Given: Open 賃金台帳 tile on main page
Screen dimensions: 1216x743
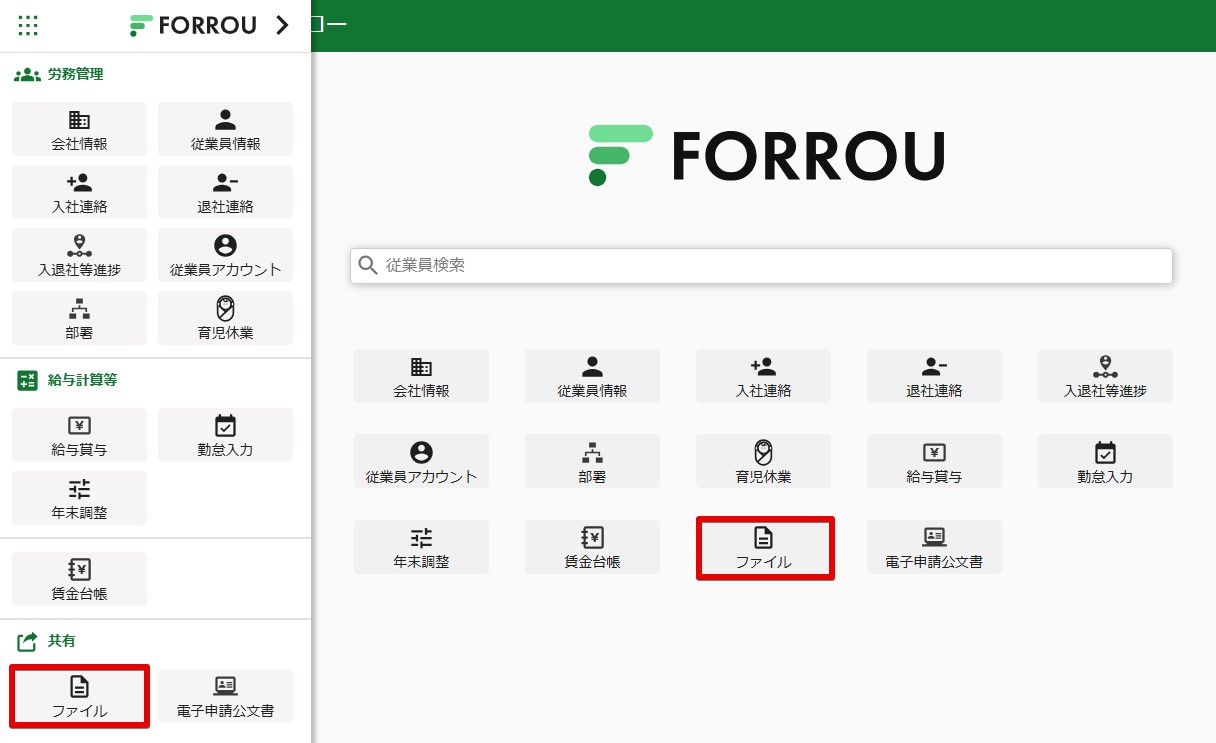Looking at the screenshot, I should [x=592, y=547].
